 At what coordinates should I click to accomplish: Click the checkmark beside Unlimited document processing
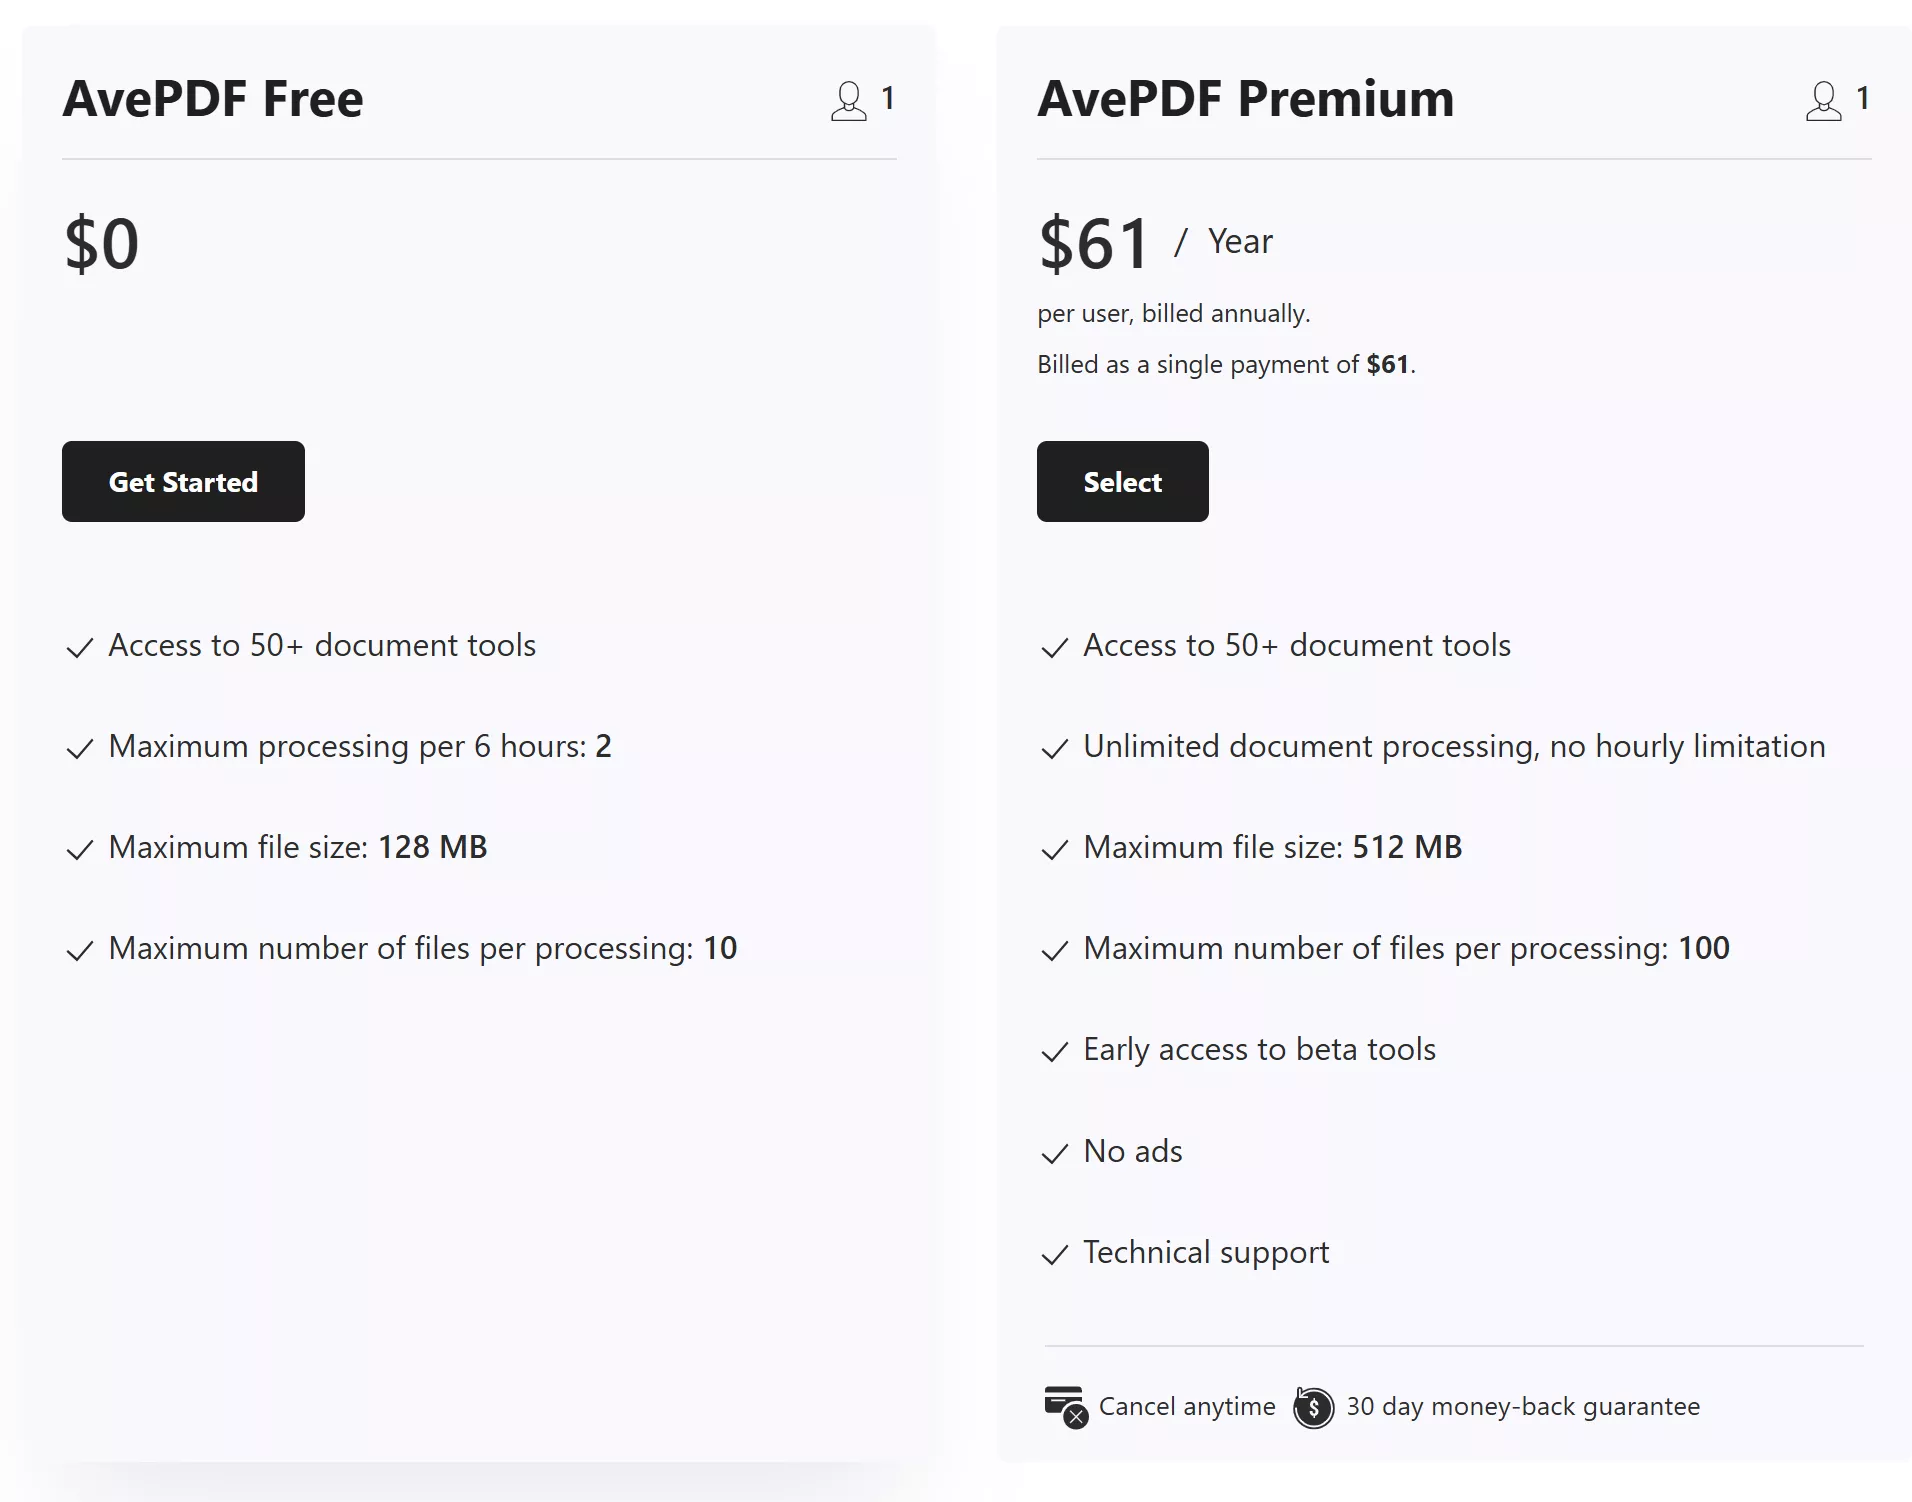1055,749
